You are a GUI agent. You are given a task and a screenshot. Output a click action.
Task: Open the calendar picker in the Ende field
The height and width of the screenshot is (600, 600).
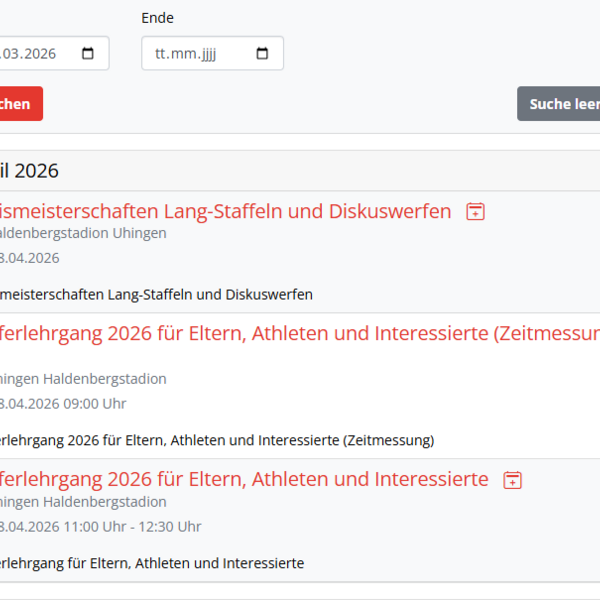263,54
